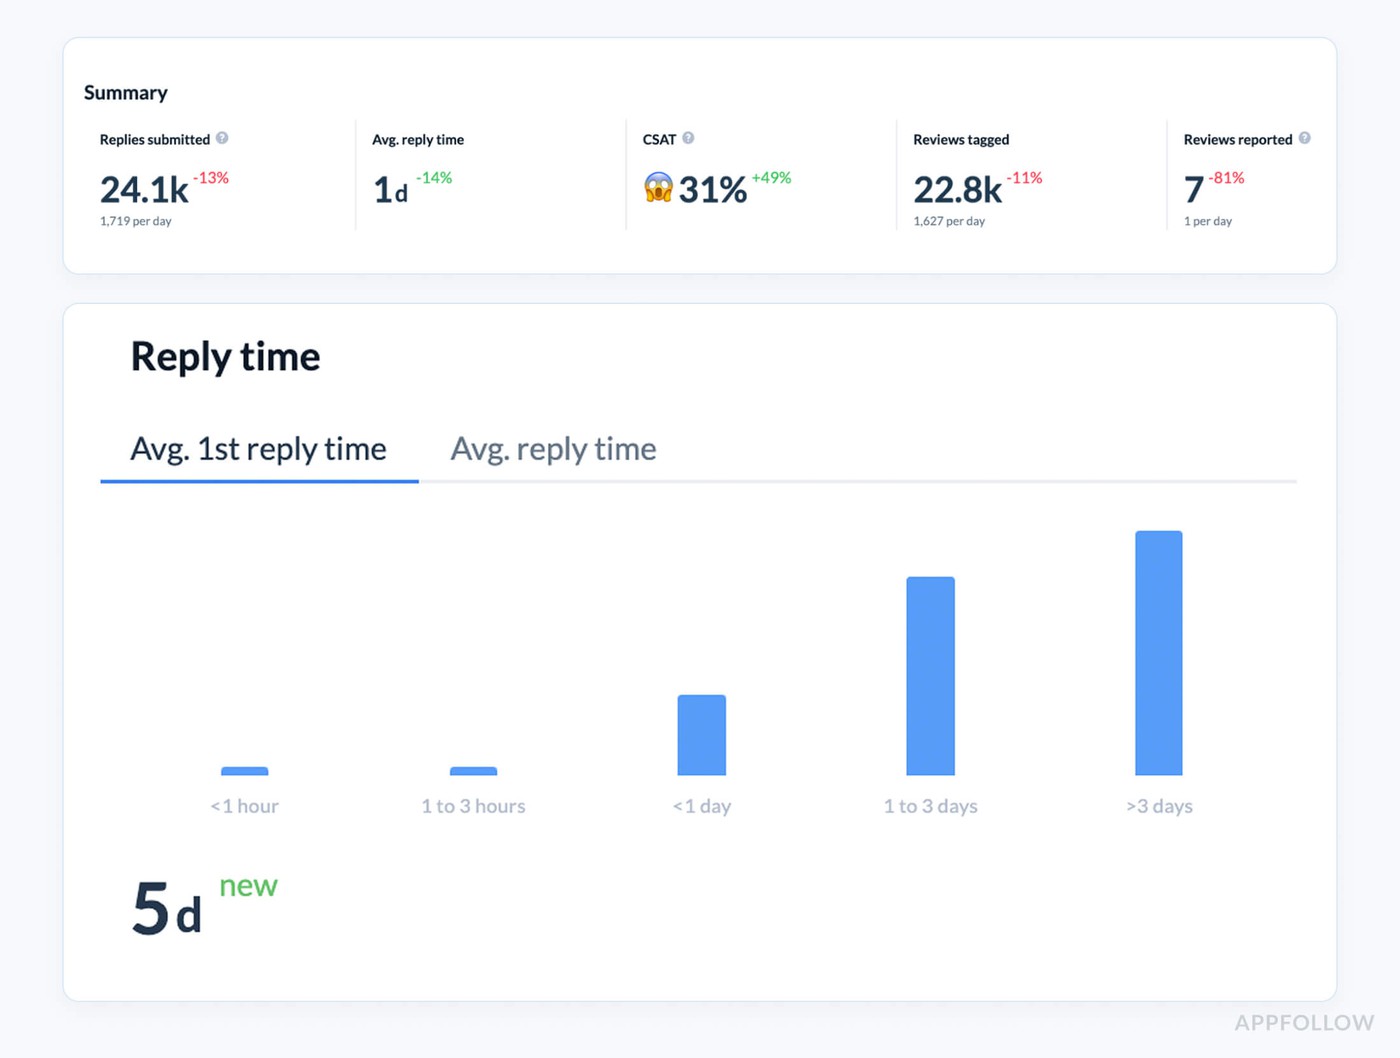
Task: Click the Summary section heading
Action: pyautogui.click(x=126, y=92)
